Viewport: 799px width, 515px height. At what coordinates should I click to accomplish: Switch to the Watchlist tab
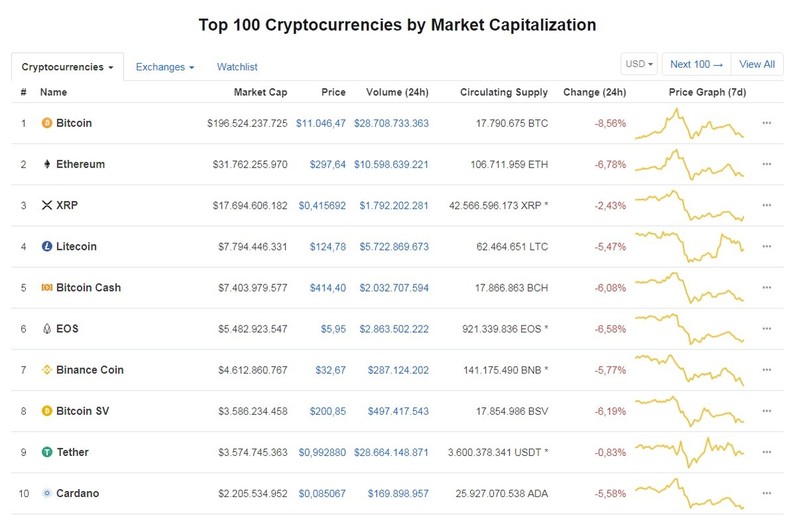click(x=237, y=67)
